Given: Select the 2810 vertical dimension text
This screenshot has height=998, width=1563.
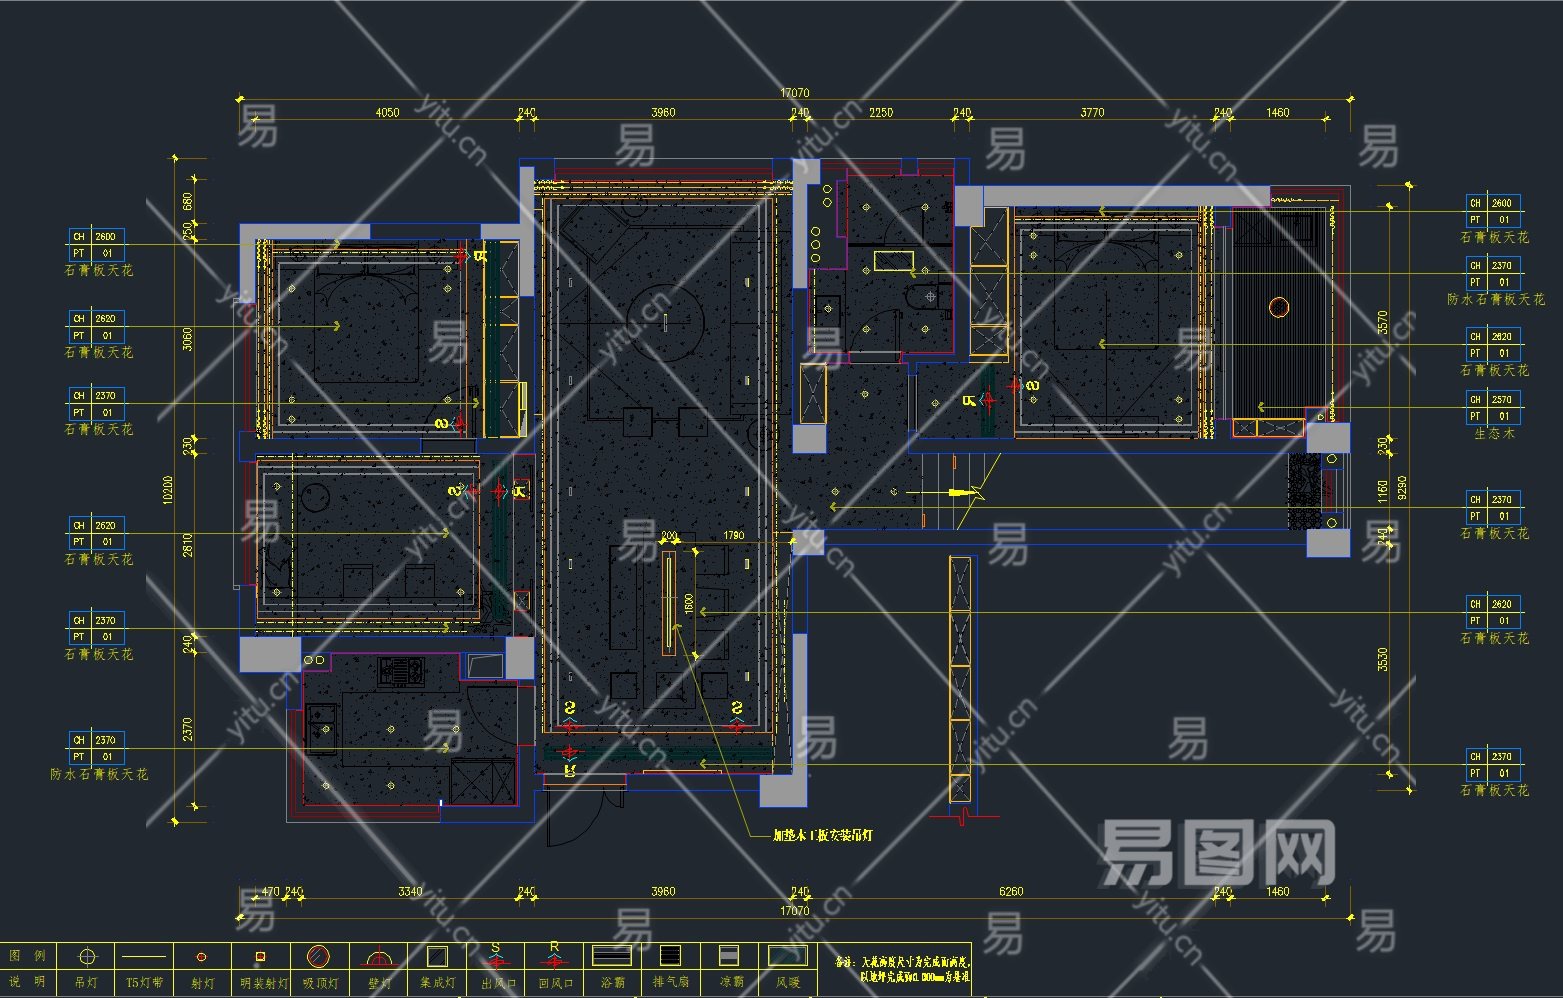Looking at the screenshot, I should click(188, 545).
